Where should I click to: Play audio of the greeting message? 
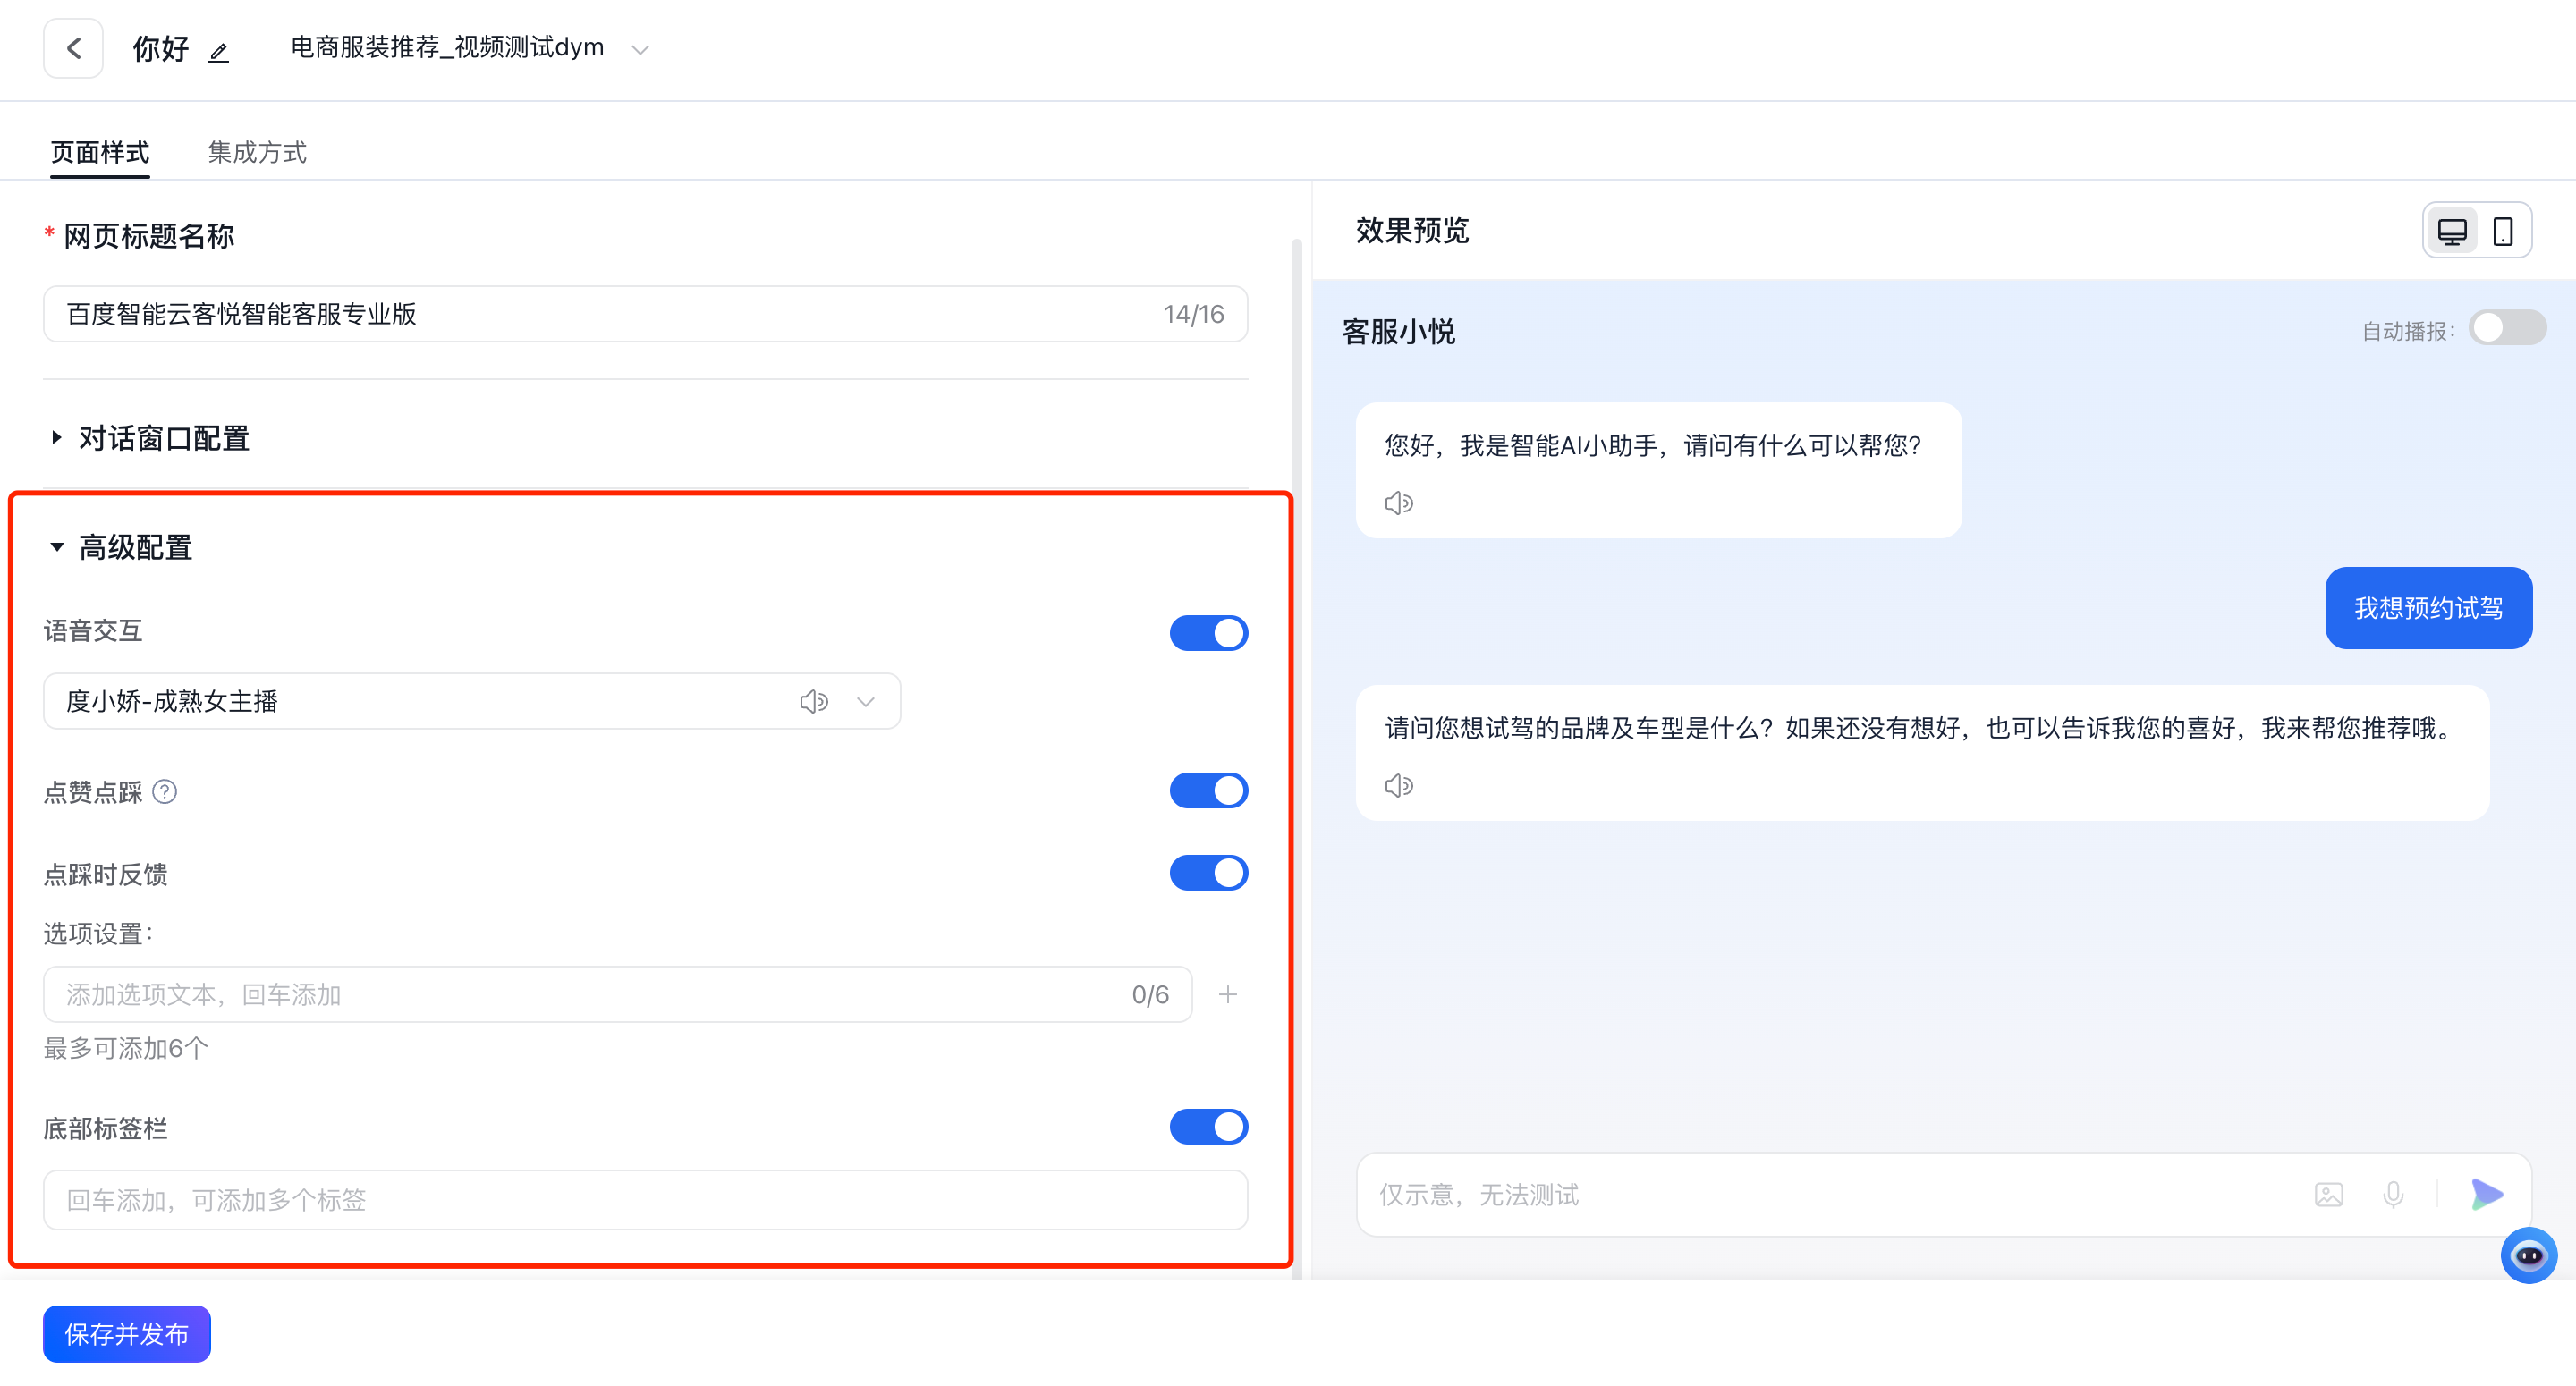click(1399, 503)
